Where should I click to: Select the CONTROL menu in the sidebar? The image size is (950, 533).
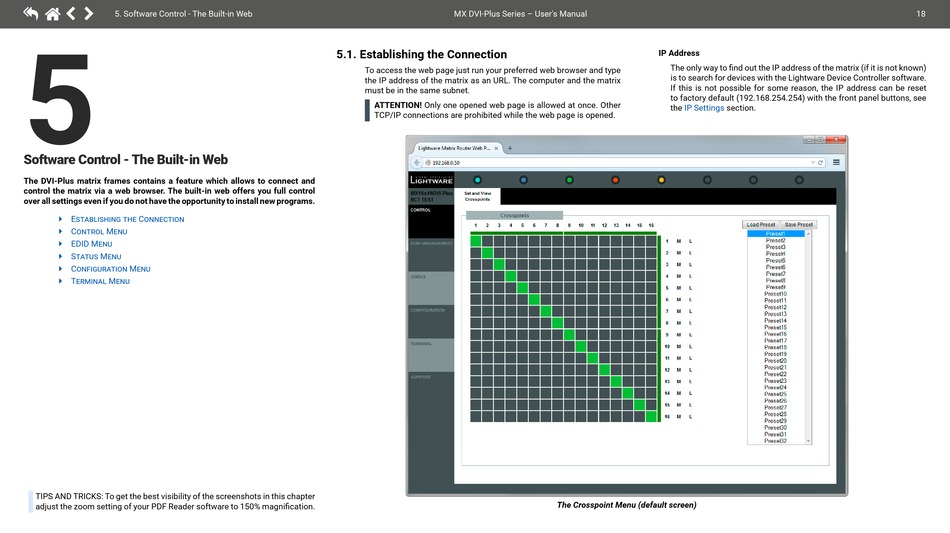[x=431, y=221]
